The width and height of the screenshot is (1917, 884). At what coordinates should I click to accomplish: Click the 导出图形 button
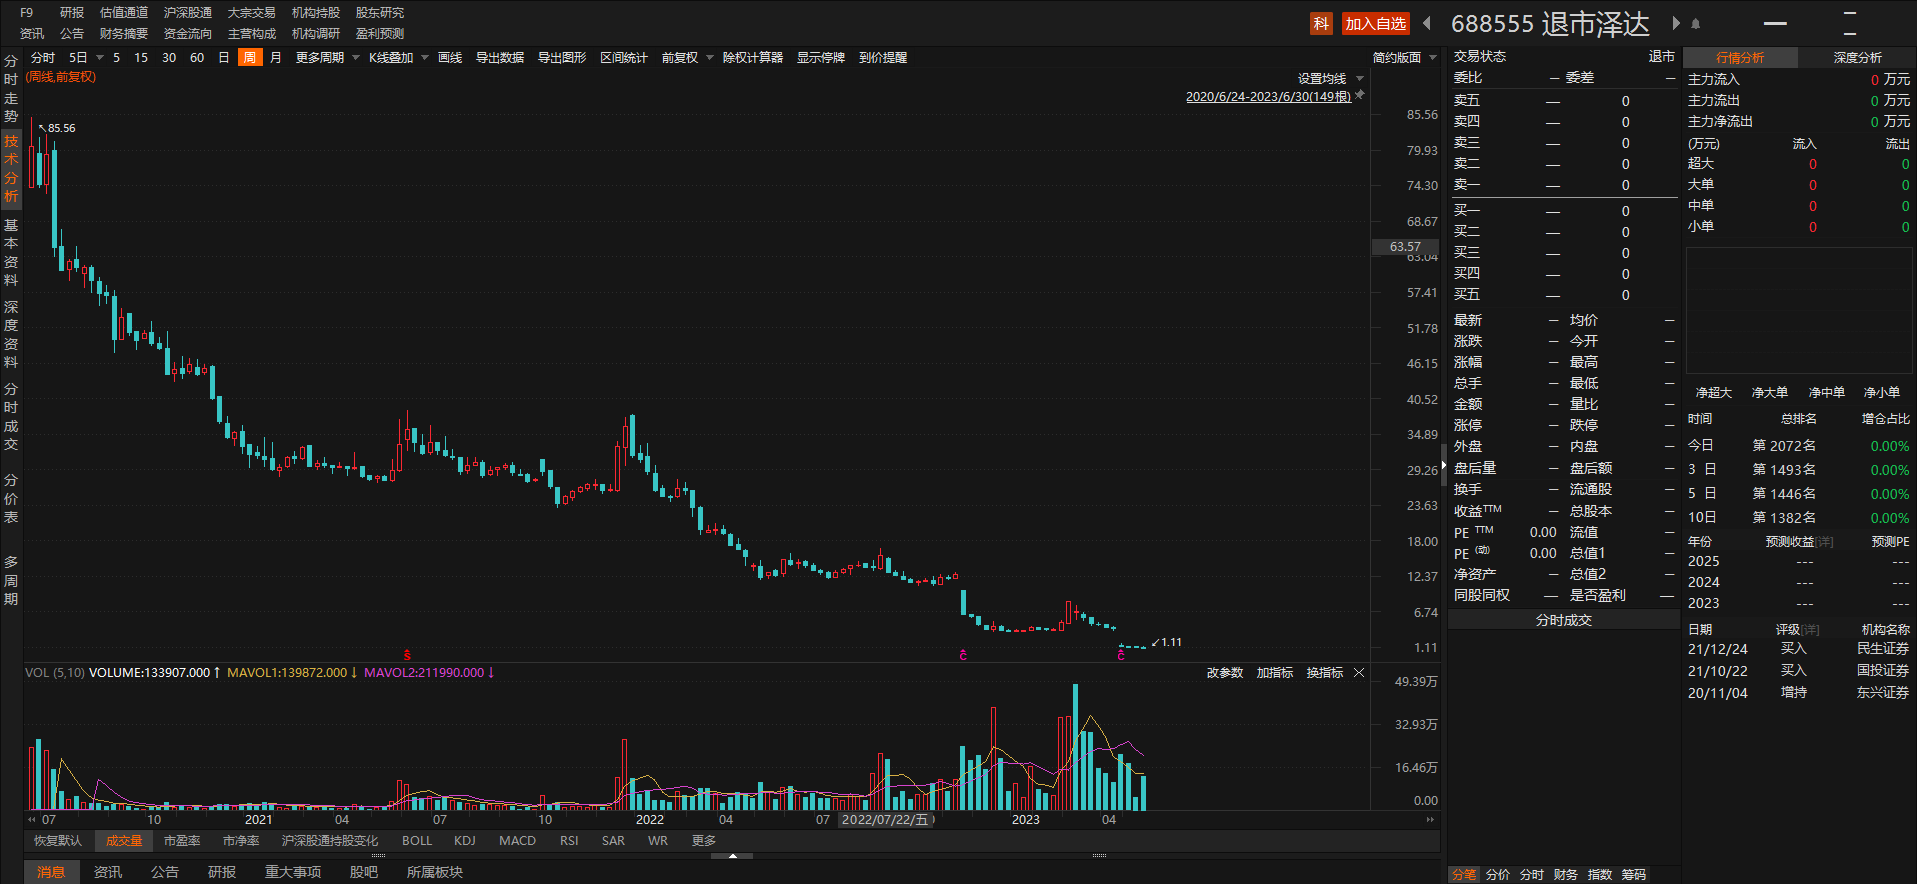click(x=562, y=58)
